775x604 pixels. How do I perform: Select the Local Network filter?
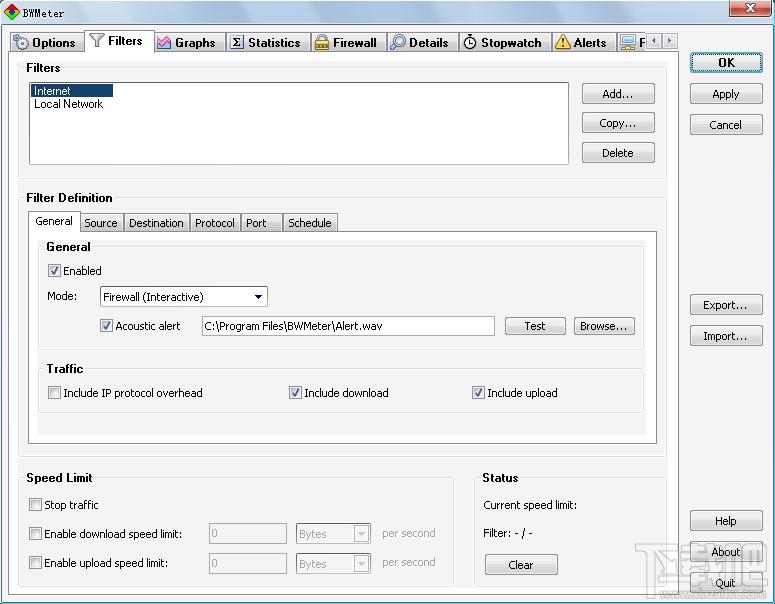69,104
